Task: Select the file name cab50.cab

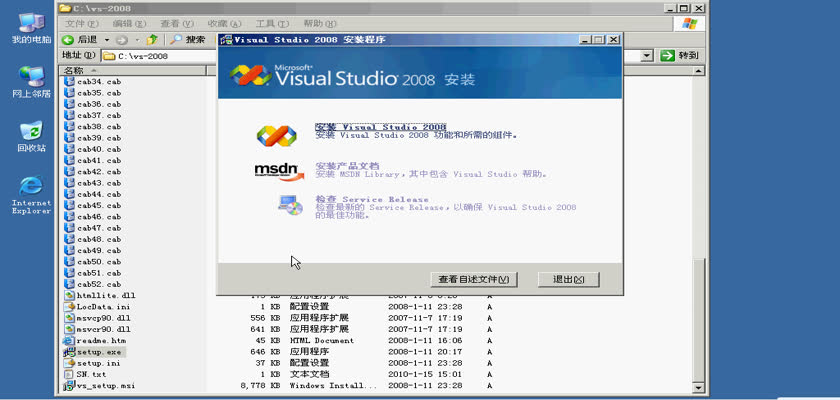Action: click(x=99, y=262)
